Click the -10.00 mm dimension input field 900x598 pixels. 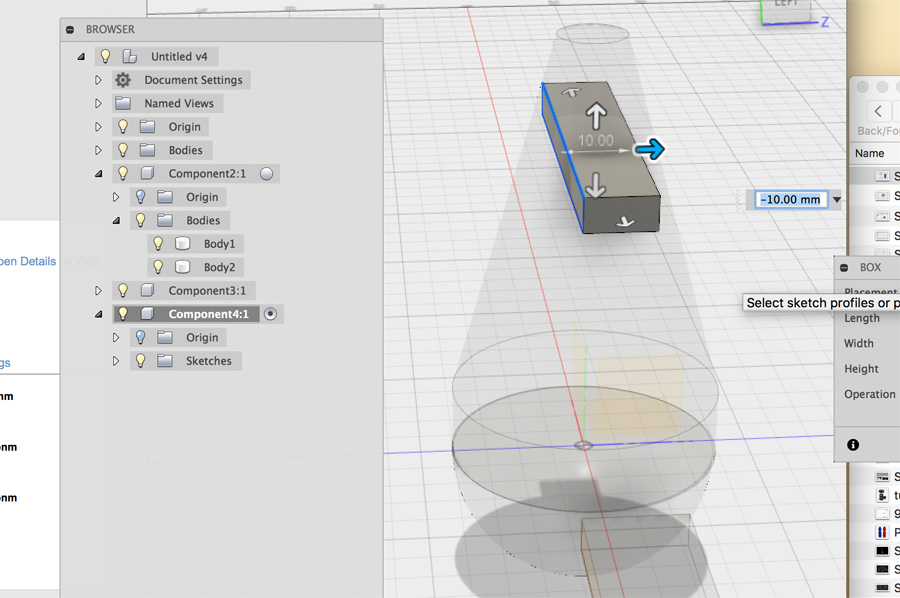tap(791, 200)
